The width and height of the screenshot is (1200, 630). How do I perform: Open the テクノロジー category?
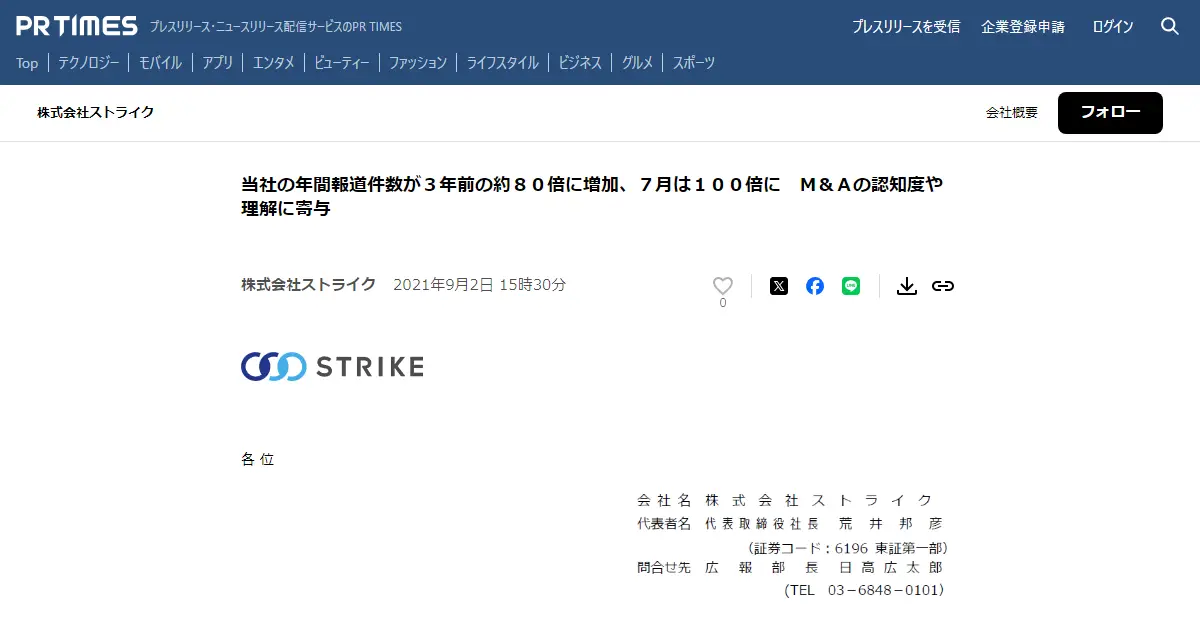point(88,63)
